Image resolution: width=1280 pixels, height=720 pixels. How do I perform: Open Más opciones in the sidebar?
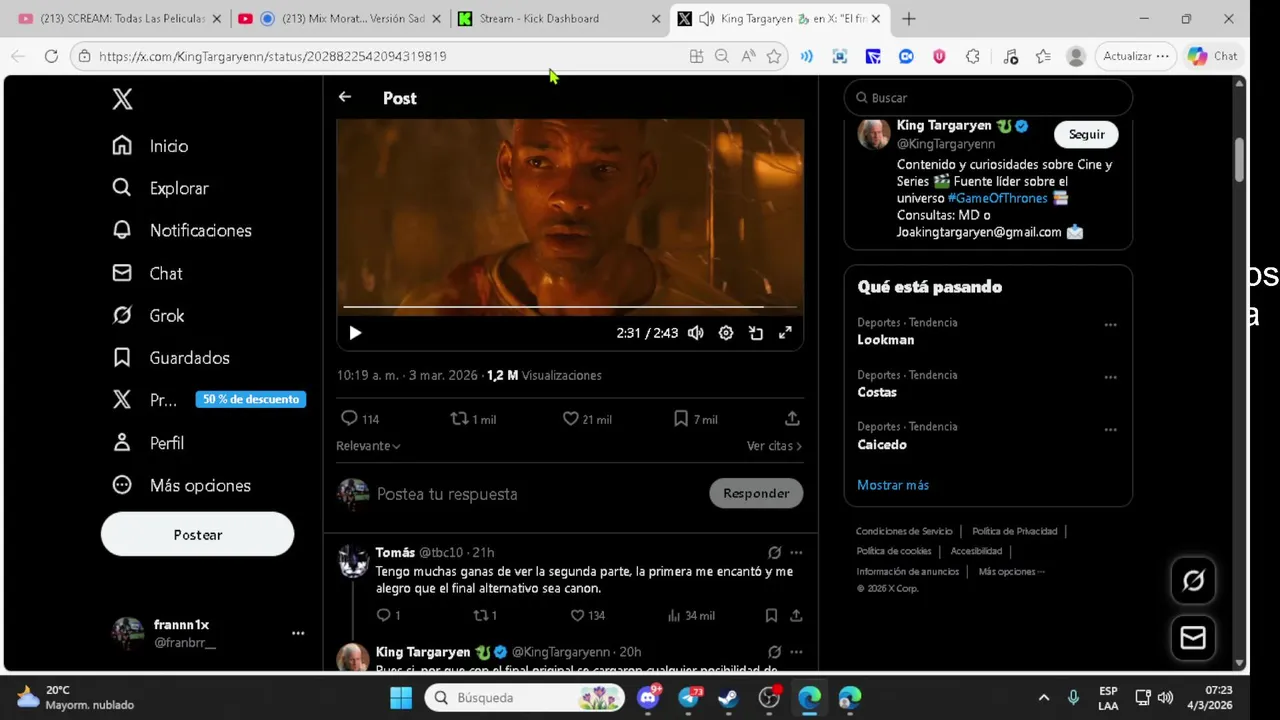[181, 485]
